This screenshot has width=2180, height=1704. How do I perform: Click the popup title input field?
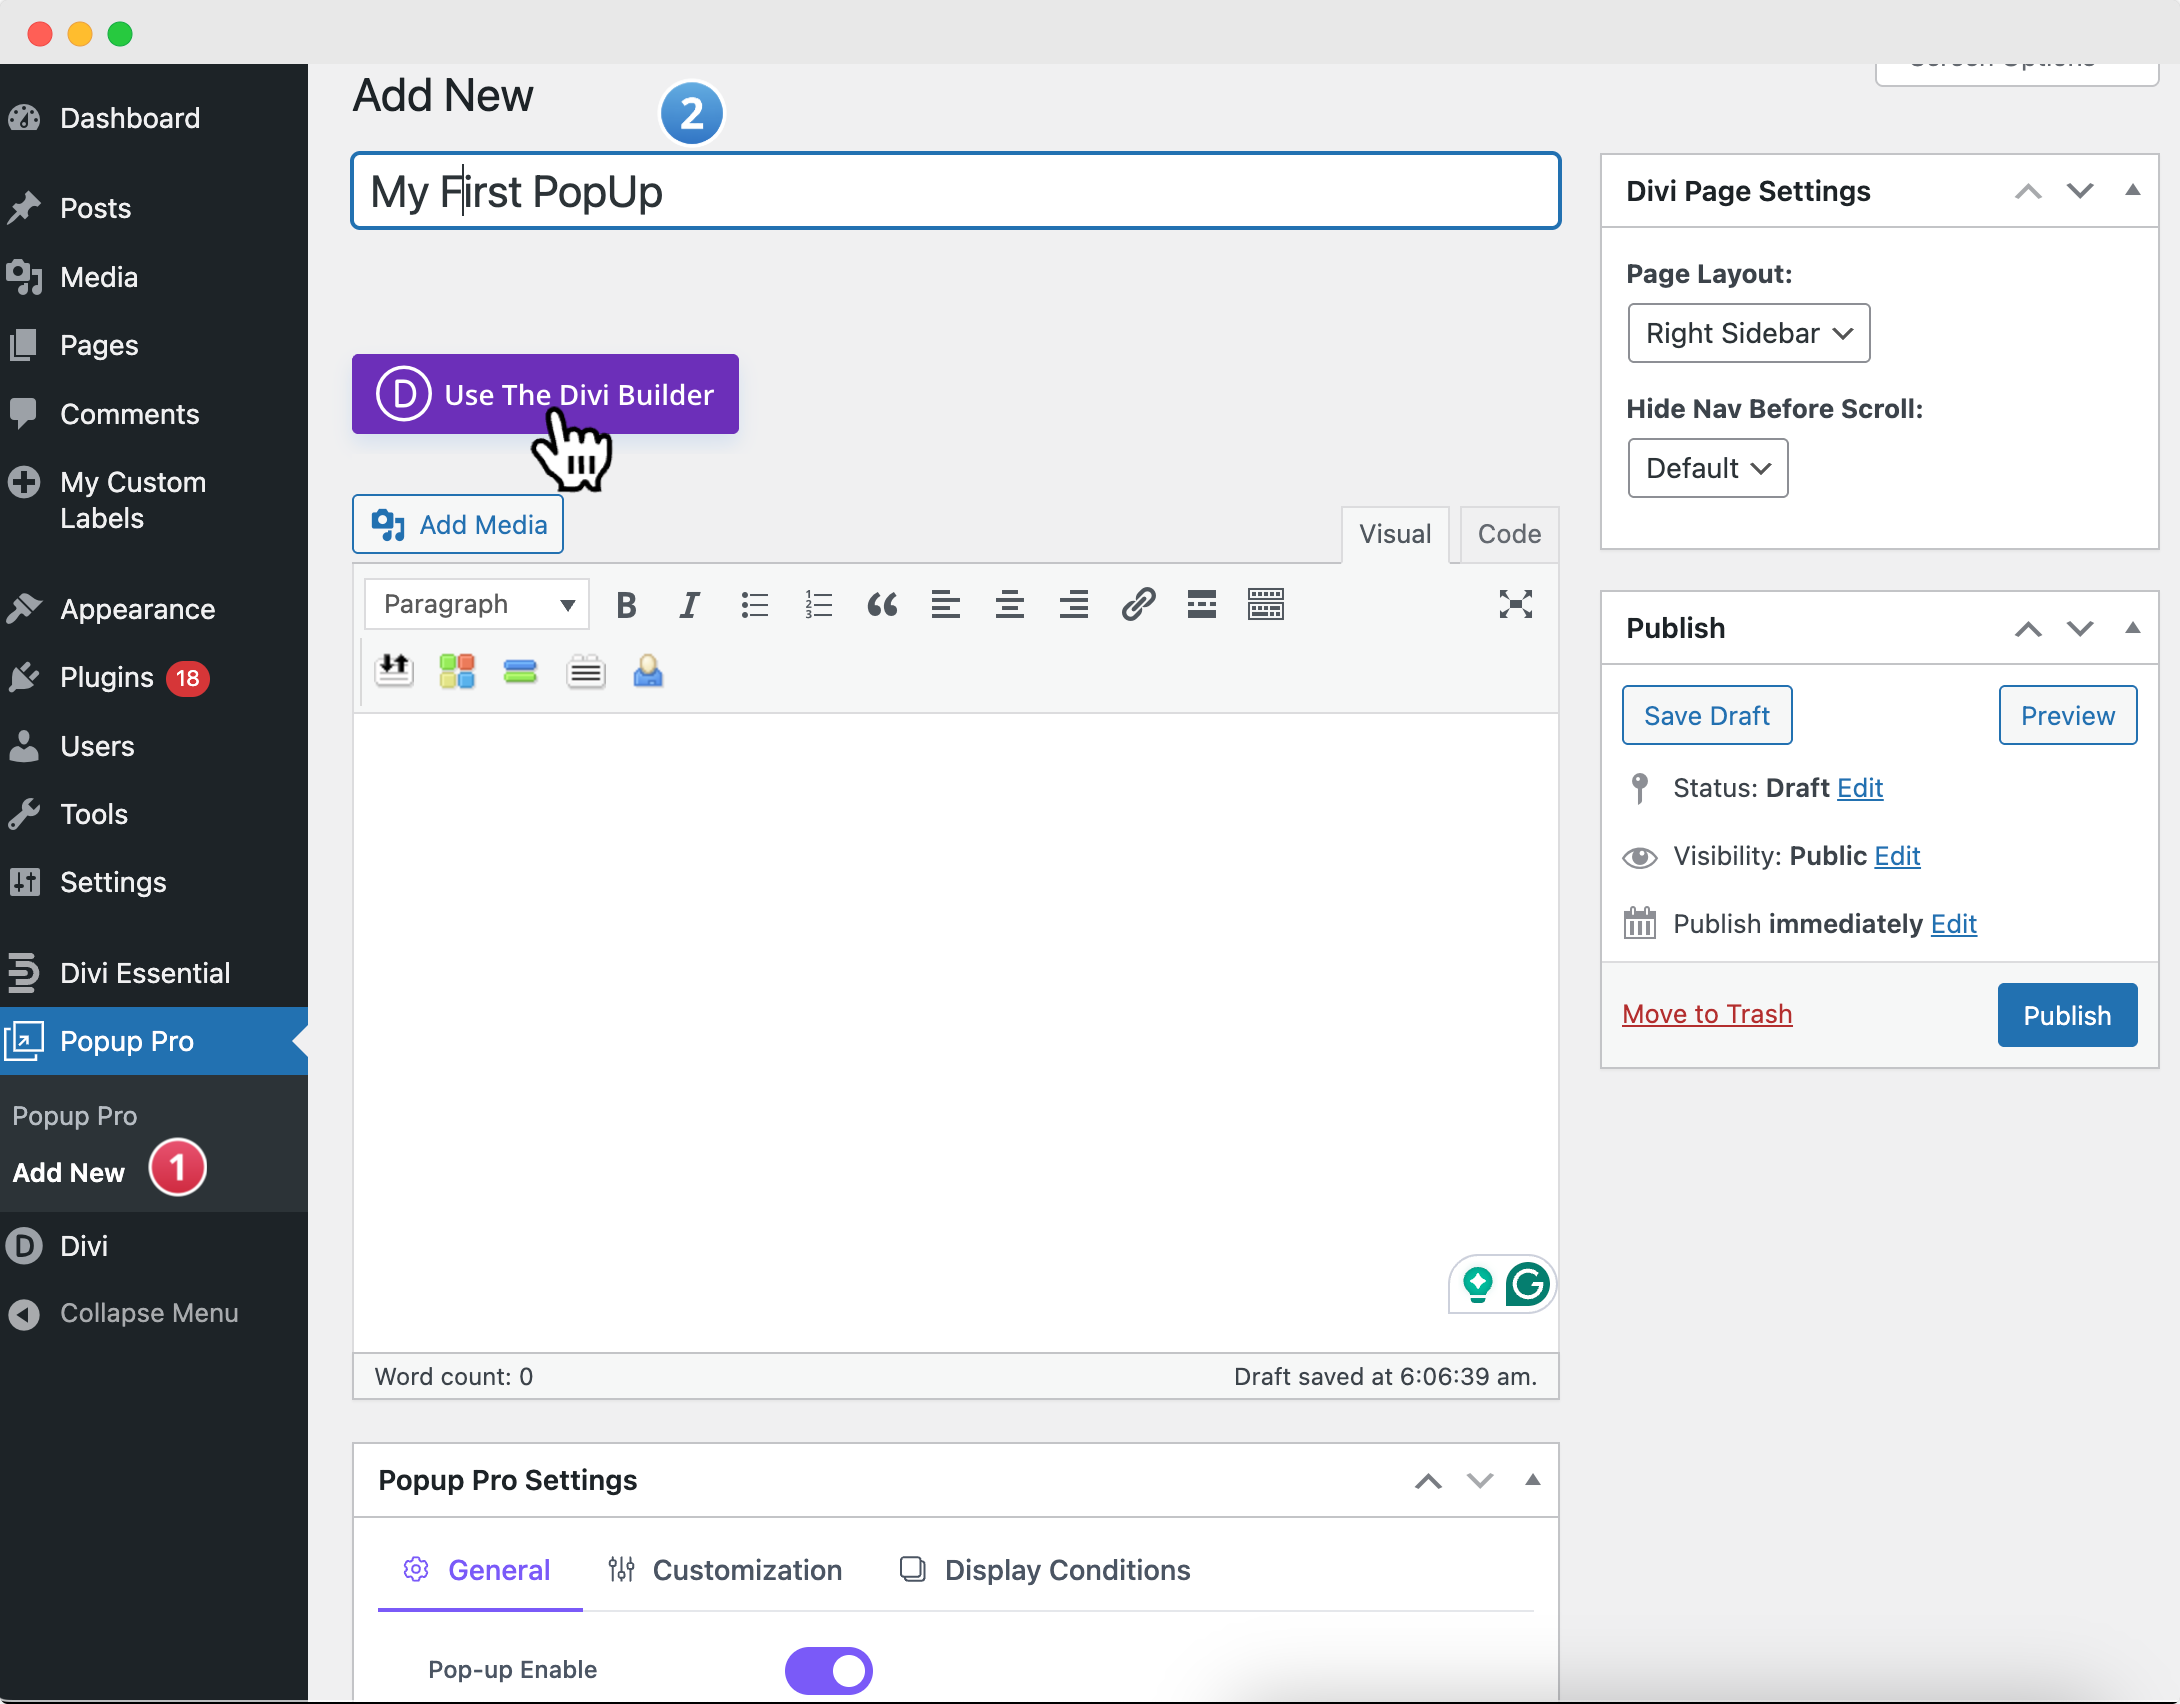click(x=956, y=190)
